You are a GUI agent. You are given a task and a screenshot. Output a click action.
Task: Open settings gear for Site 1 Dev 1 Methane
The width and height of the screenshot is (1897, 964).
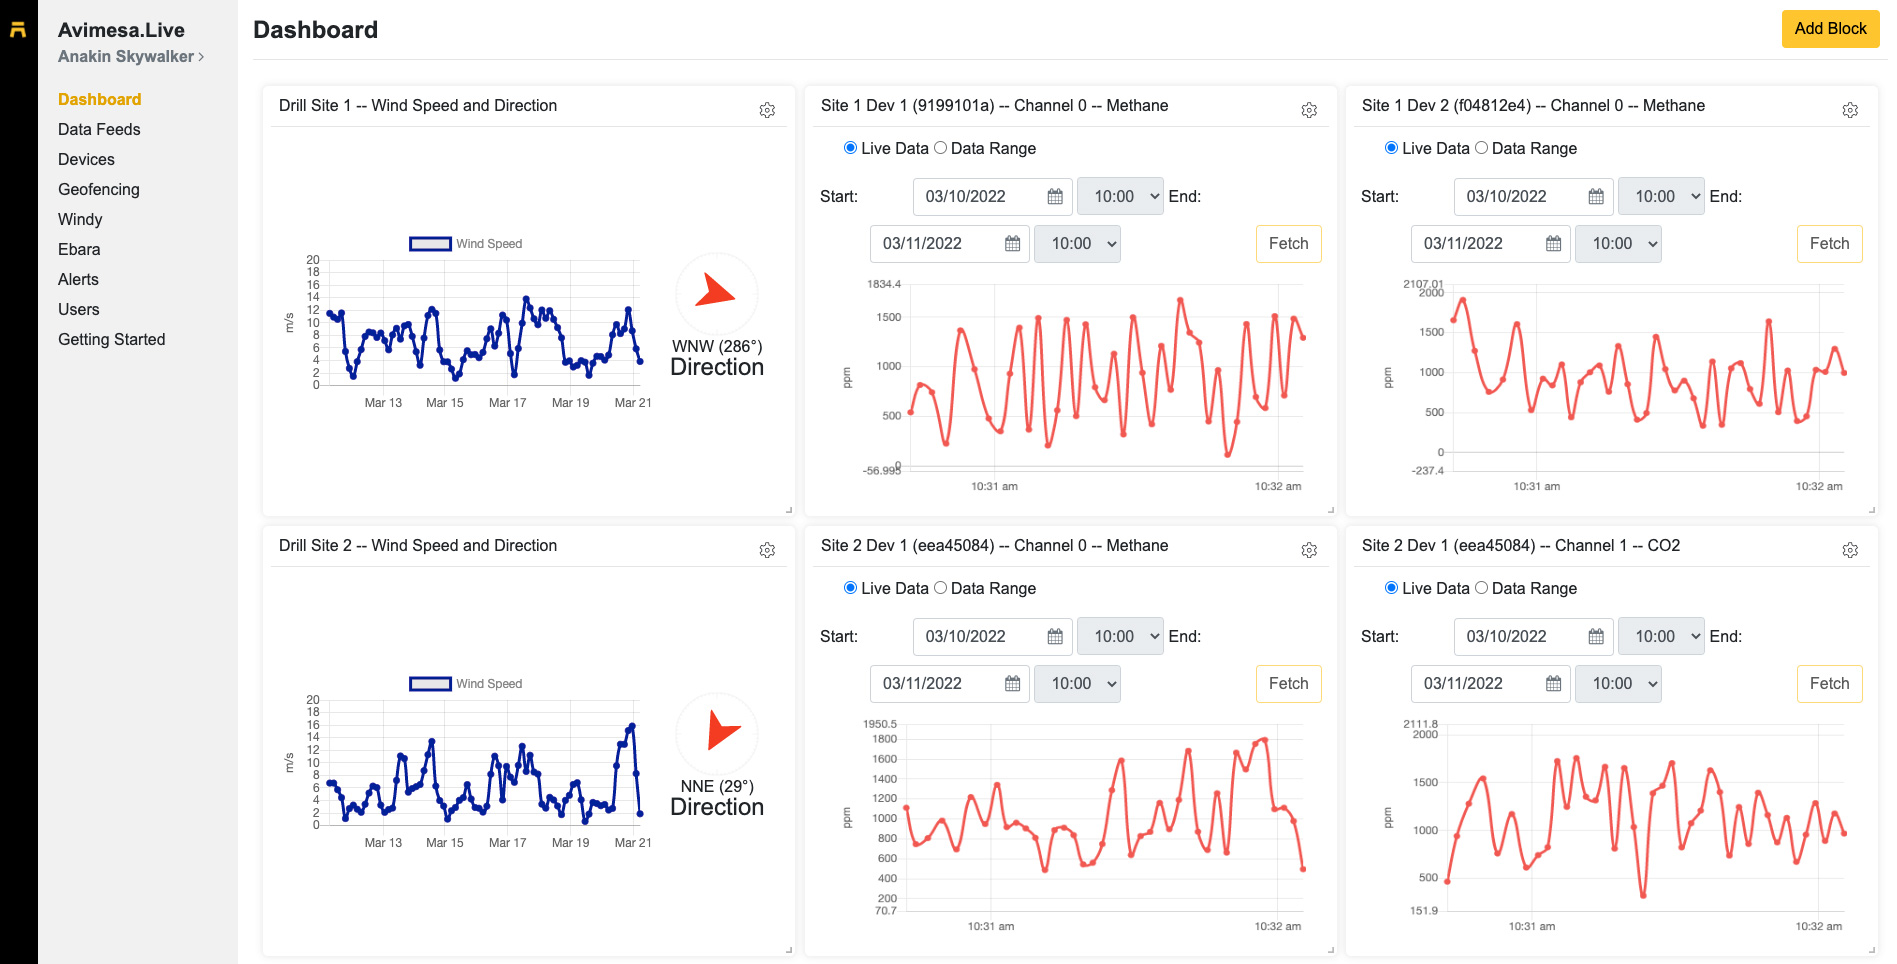pyautogui.click(x=1309, y=110)
